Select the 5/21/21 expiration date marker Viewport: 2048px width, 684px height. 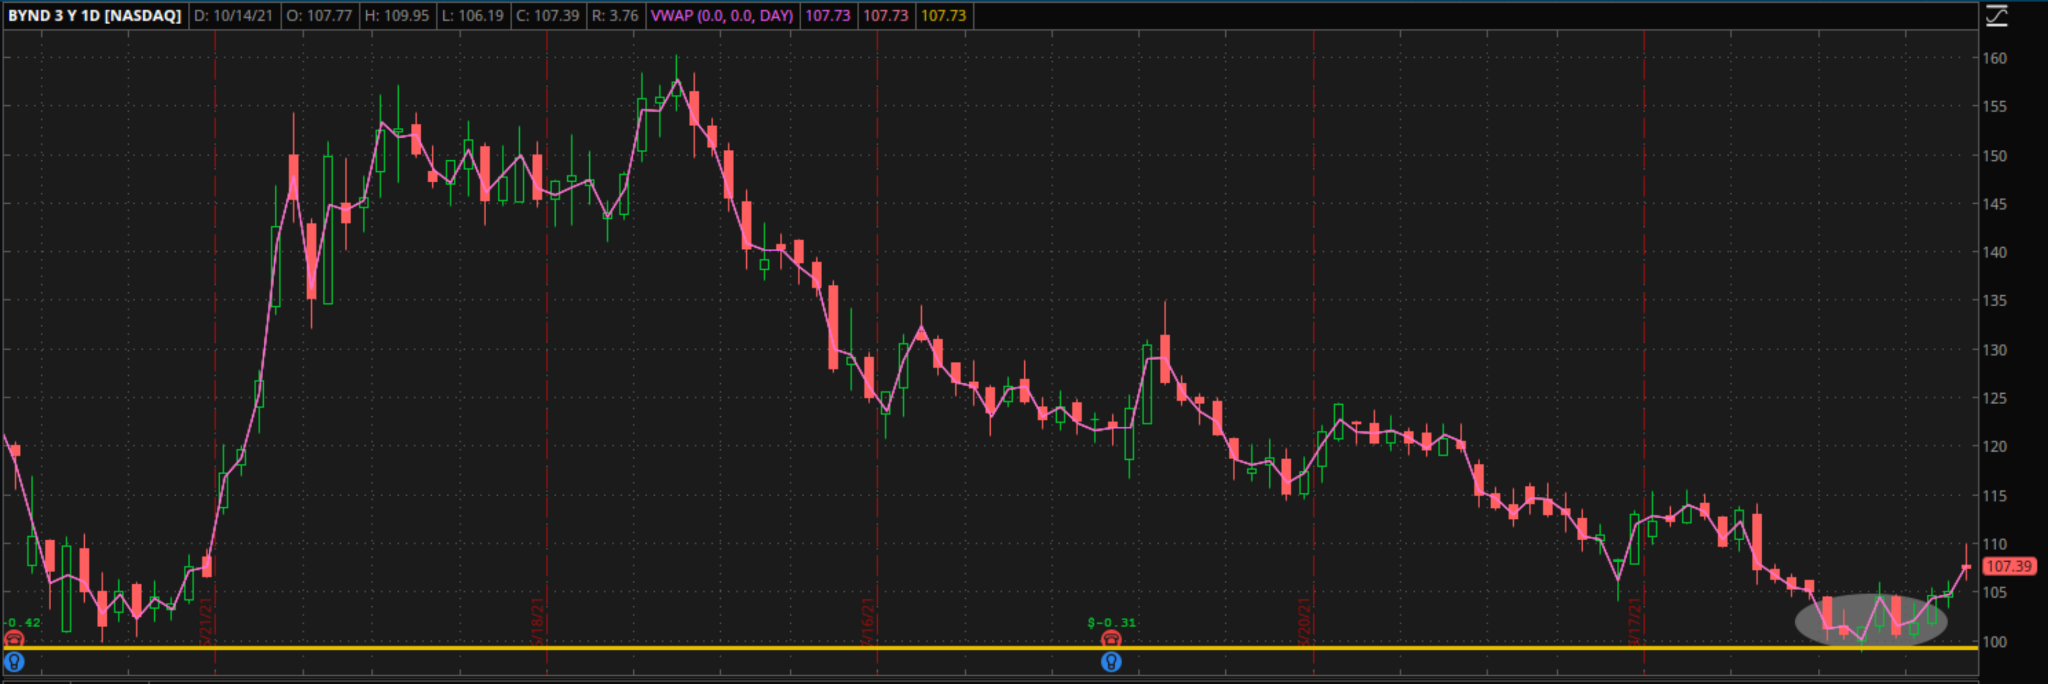click(208, 622)
